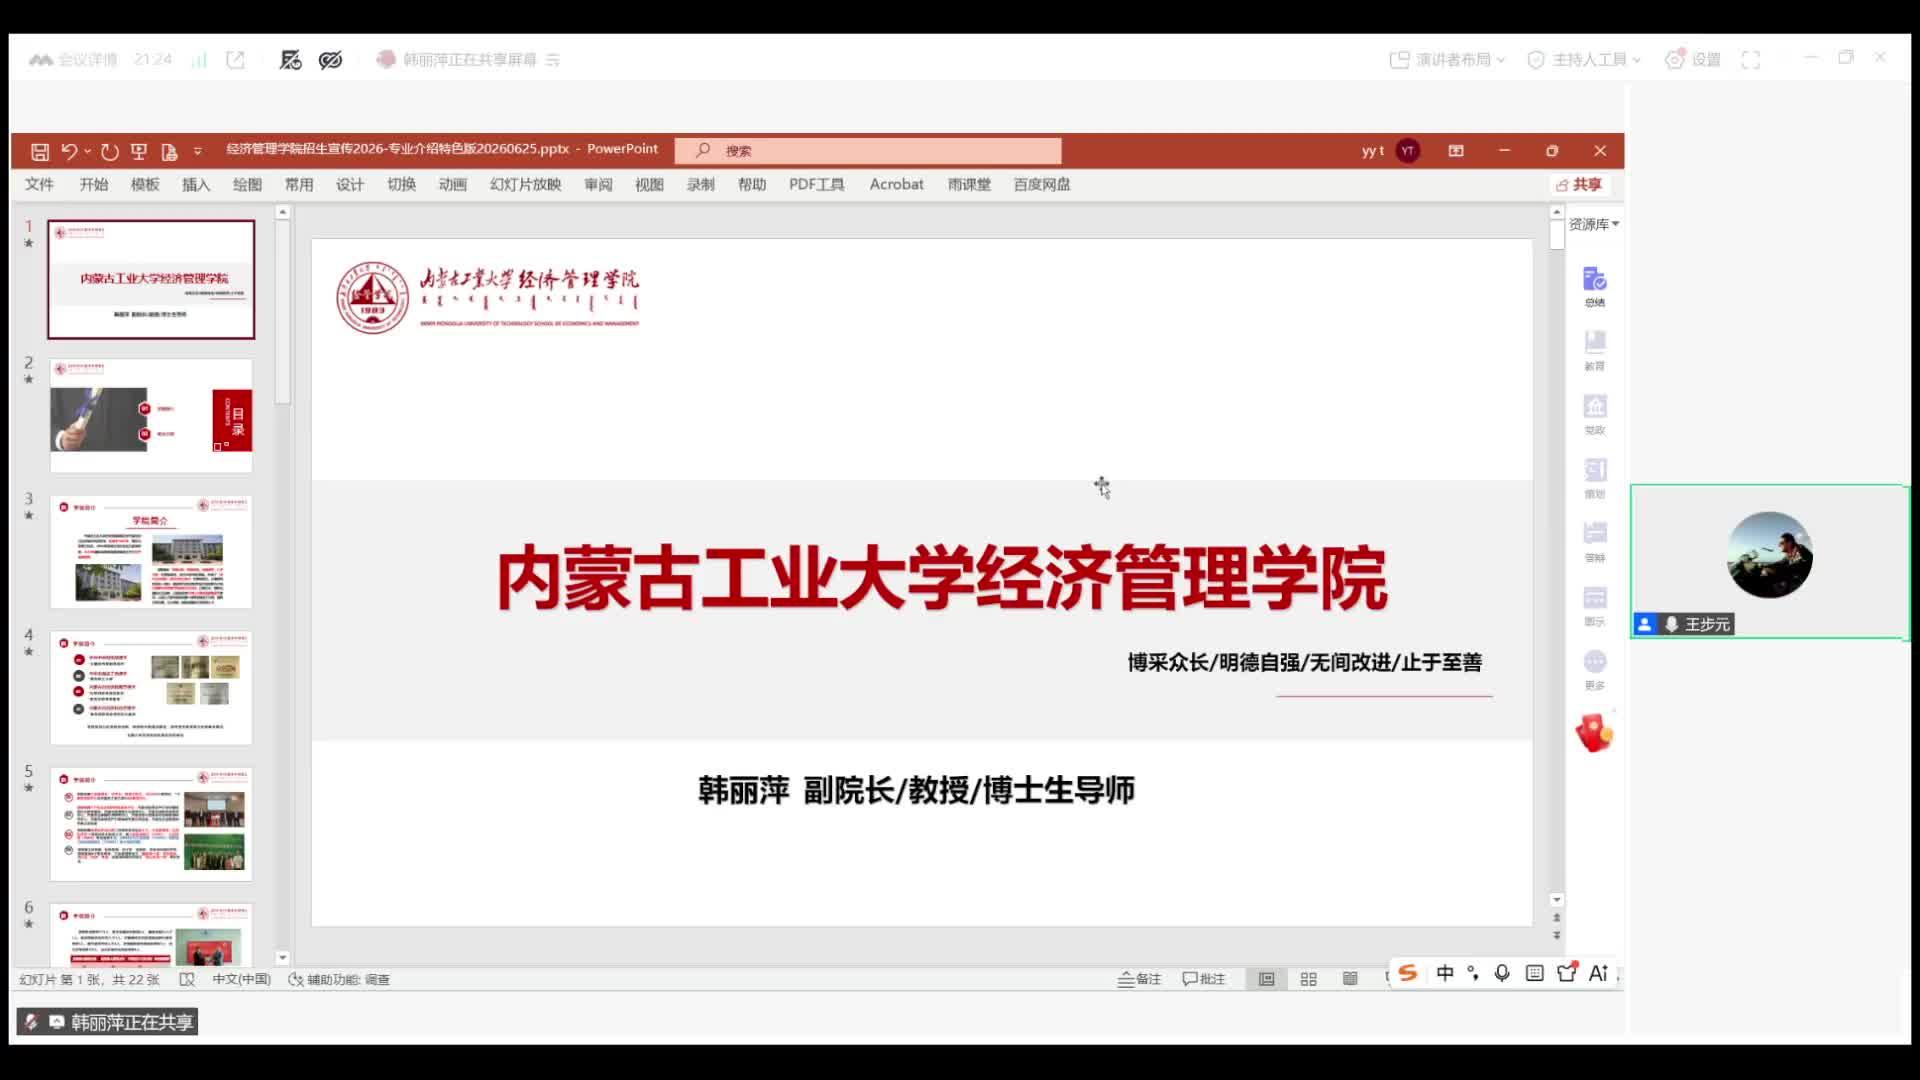1920x1080 pixels.
Task: Open the Customize Quick Access Toolbar dropdown
Action: (198, 151)
